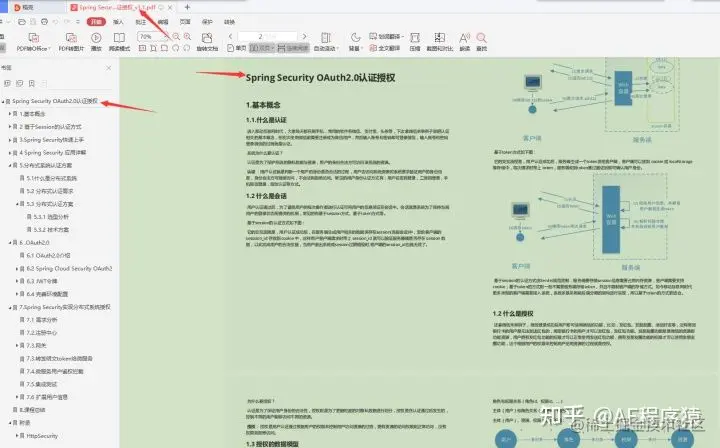Click the print icon in quick toolbar
Screen dimensions: 720x448
[x=45, y=22]
